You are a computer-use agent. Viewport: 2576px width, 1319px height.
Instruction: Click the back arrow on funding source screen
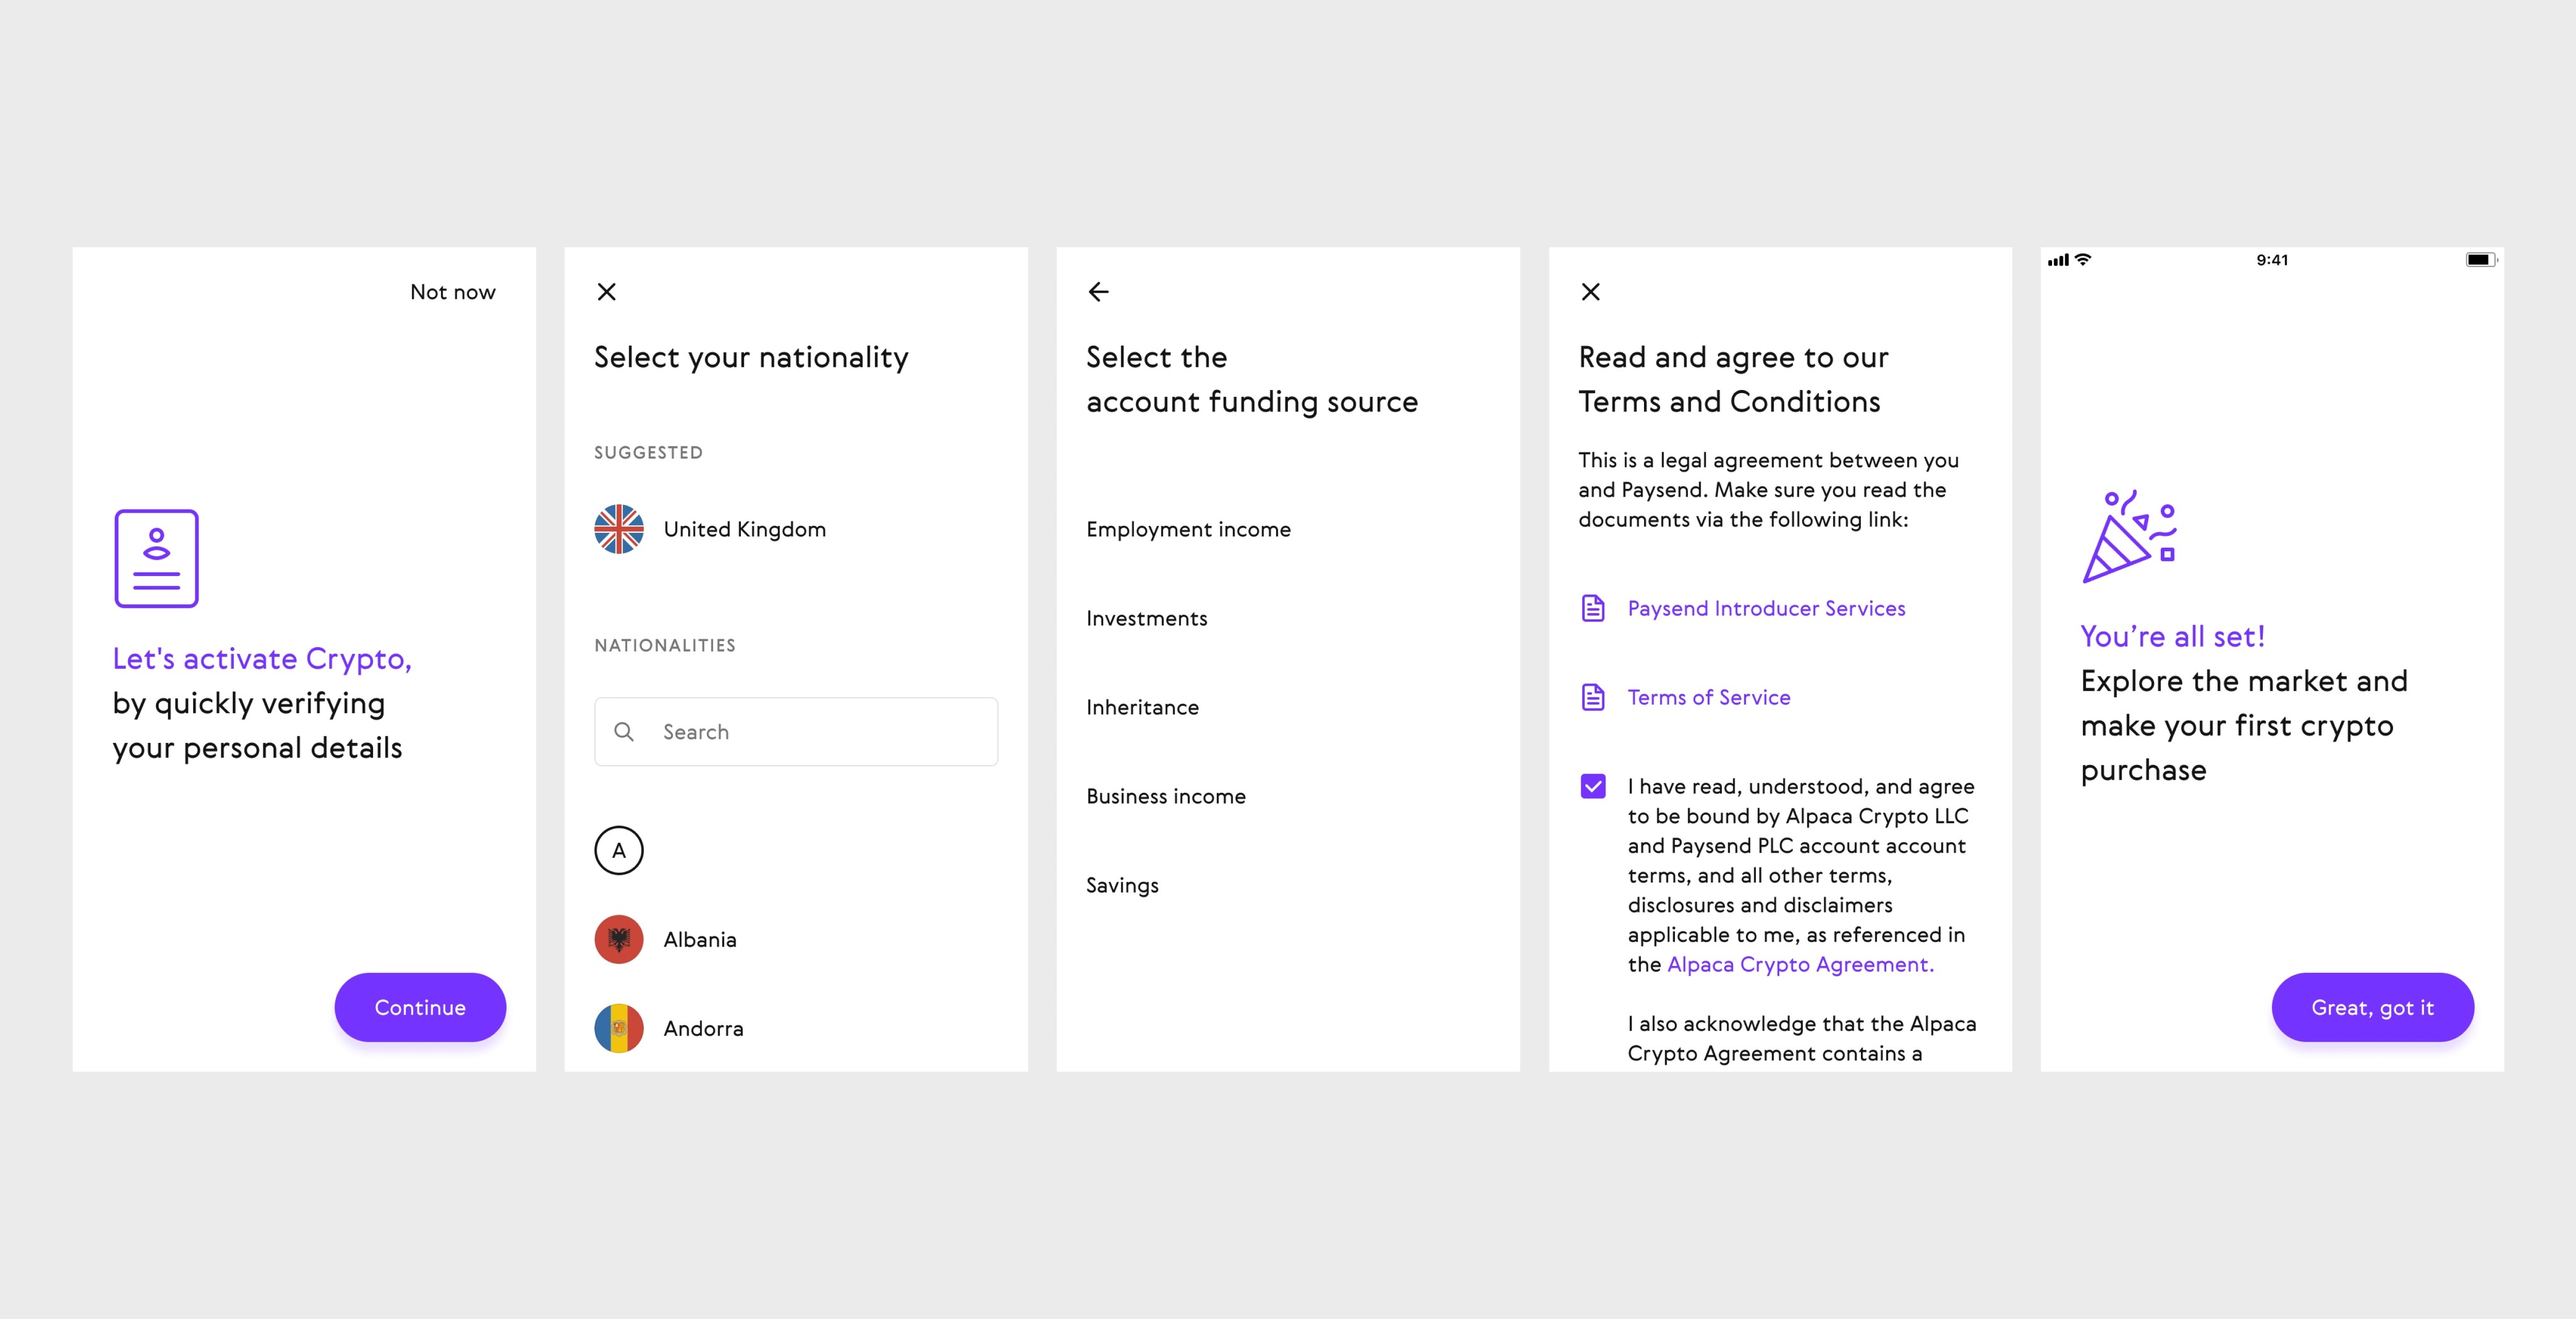pyautogui.click(x=1098, y=292)
